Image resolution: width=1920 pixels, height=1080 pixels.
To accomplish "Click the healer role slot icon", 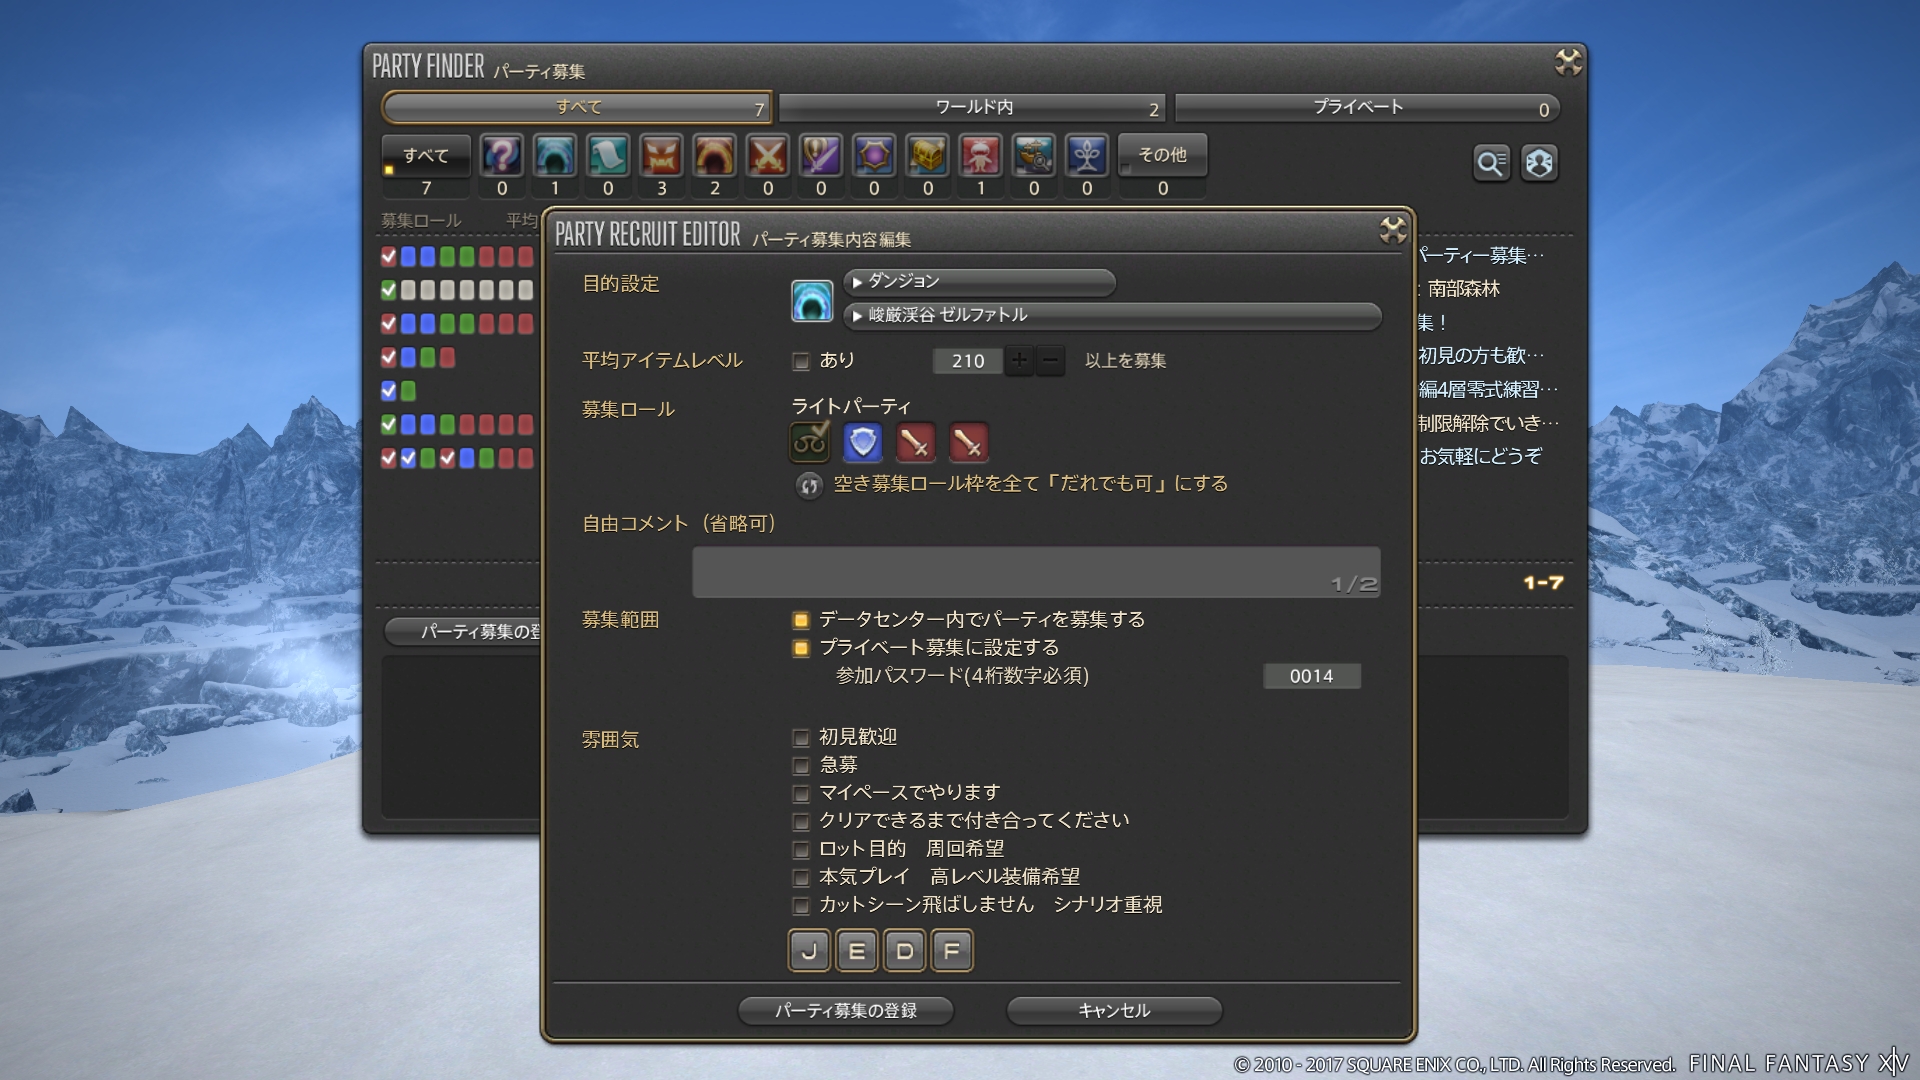I will click(810, 442).
